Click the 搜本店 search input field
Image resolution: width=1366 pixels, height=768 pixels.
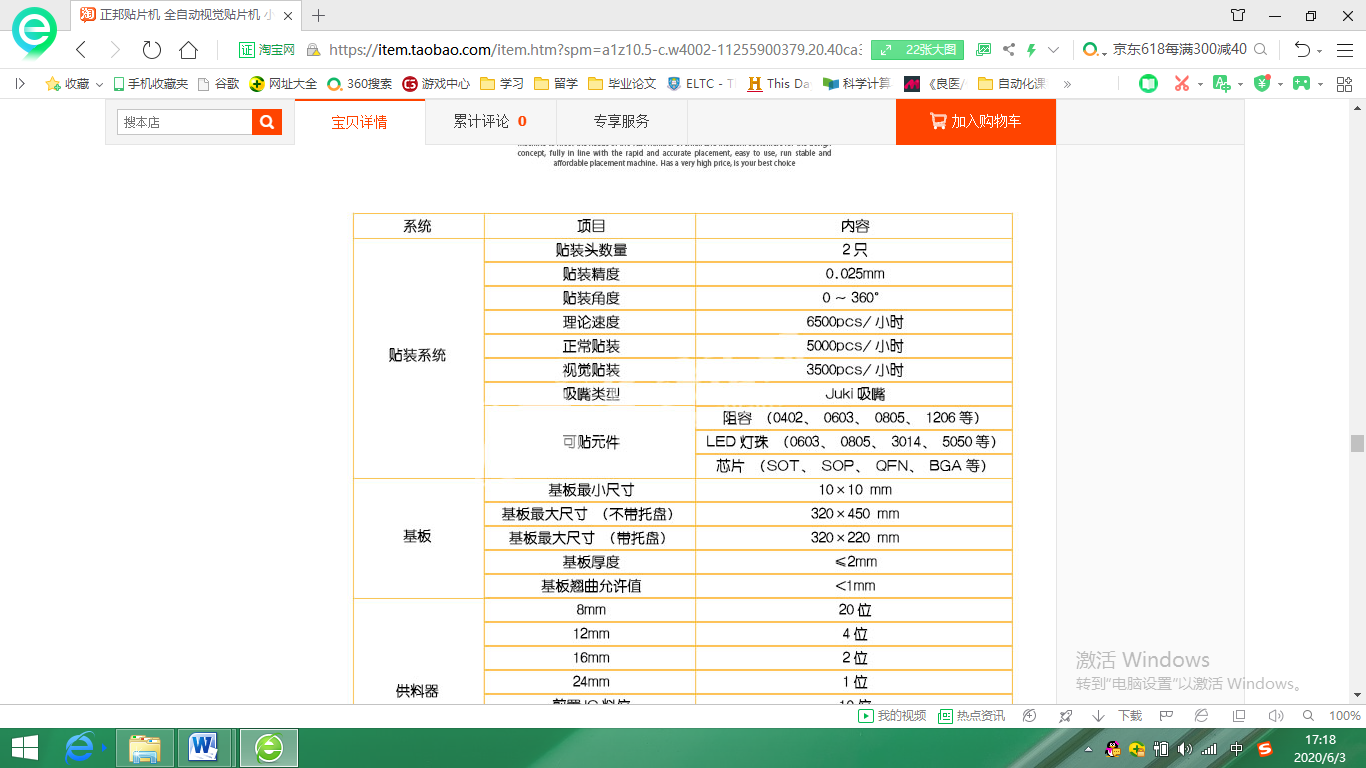(184, 122)
